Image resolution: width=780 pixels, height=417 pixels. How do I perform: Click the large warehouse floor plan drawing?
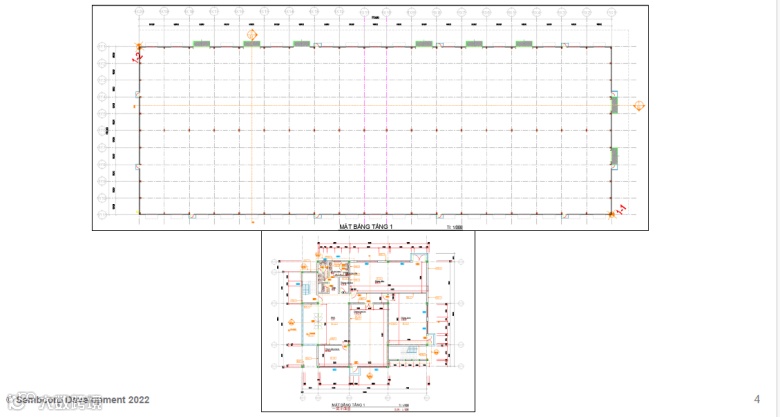point(370,118)
